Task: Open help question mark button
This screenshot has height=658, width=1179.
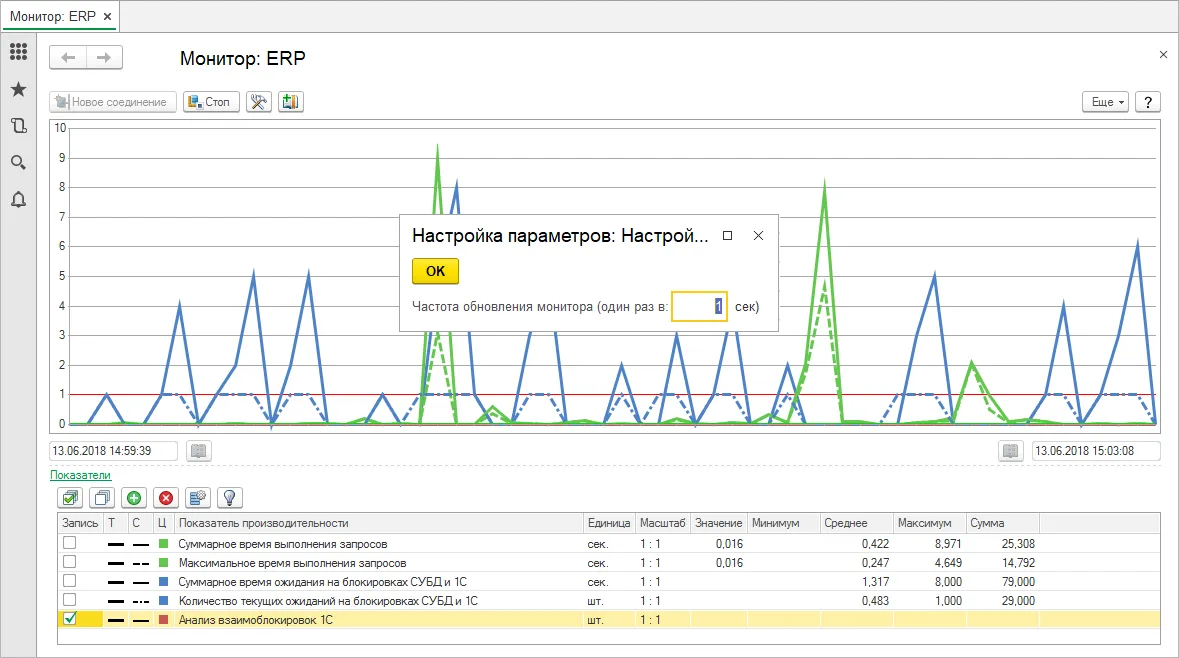Action: coord(1147,102)
